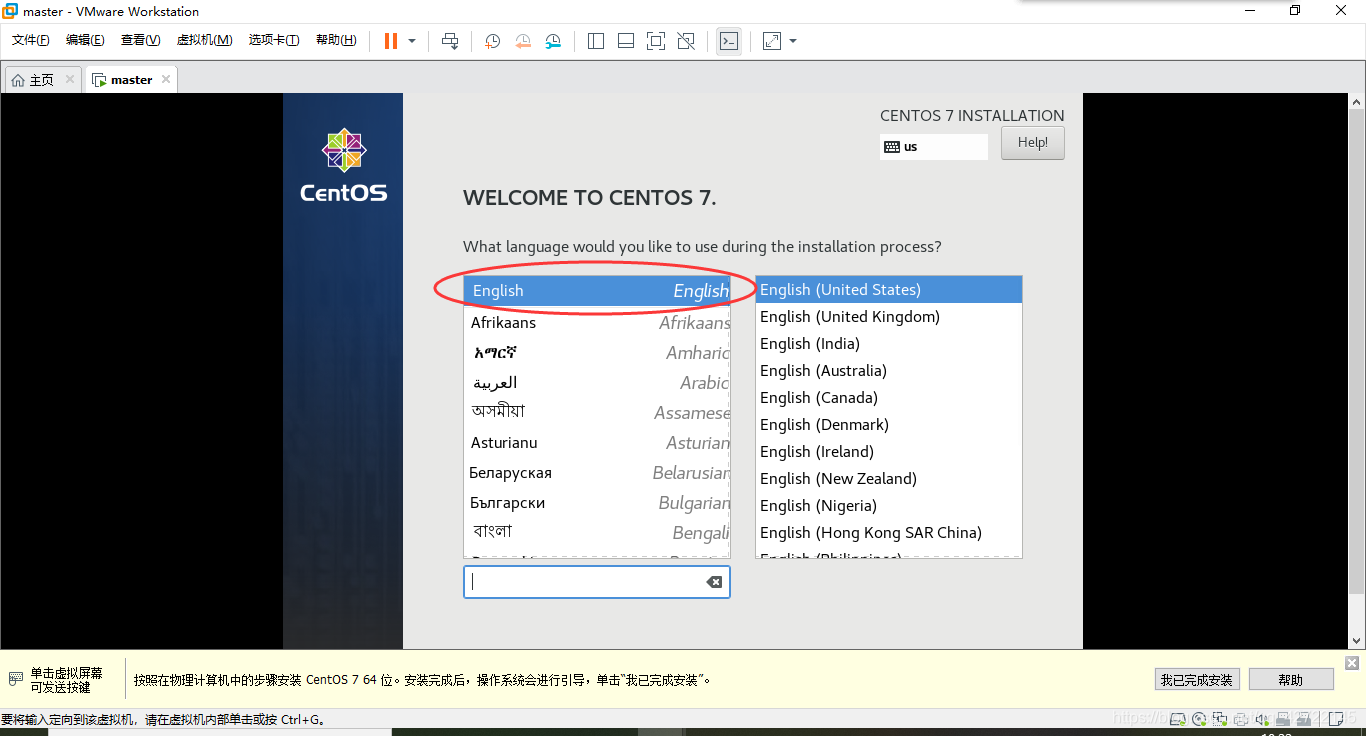The width and height of the screenshot is (1366, 736).
Task: Open the snapshot manager wrench-clock icon
Action: (554, 41)
